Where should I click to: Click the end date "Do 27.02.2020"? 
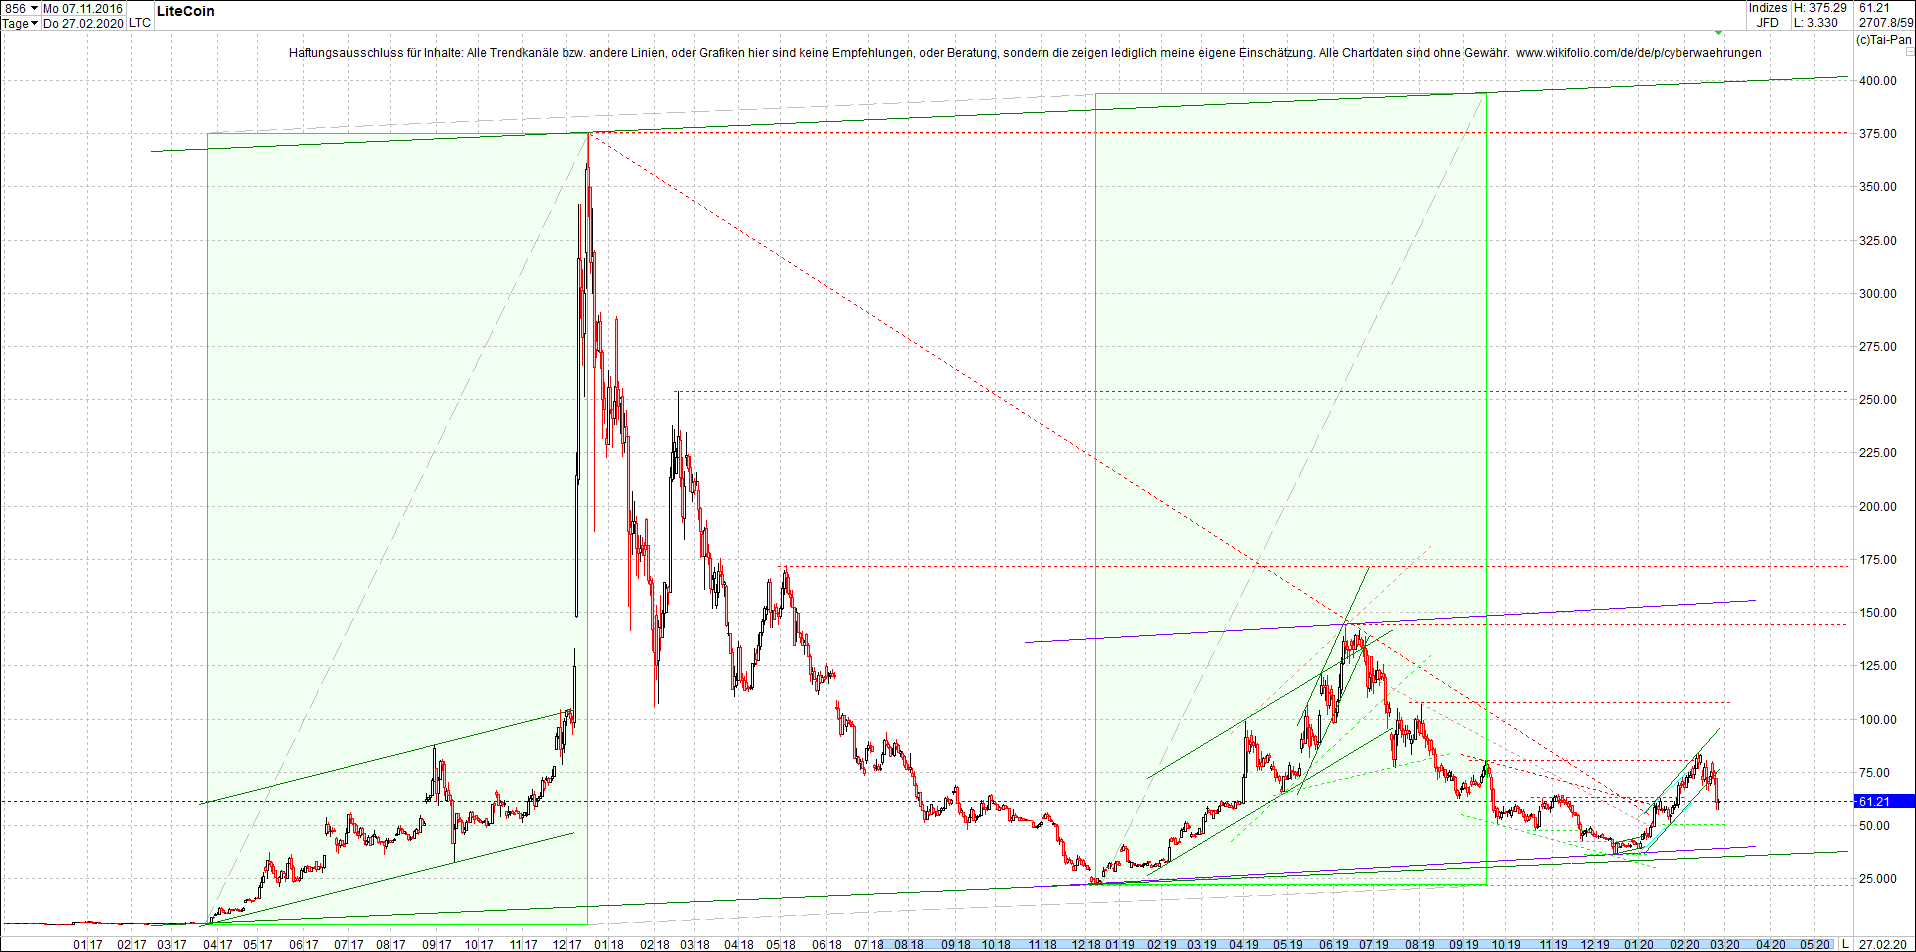pos(83,24)
